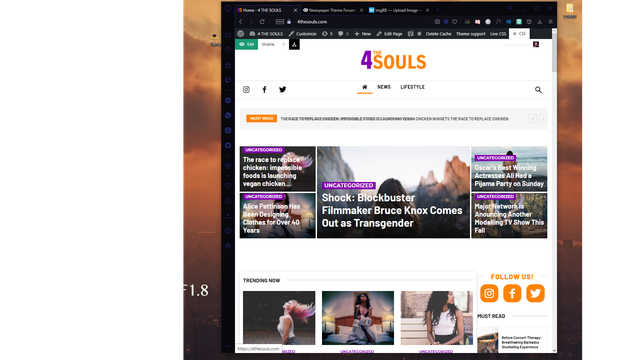Image resolution: width=640 pixels, height=360 pixels.
Task: Open admin avatar account menu
Action: (x=536, y=44)
